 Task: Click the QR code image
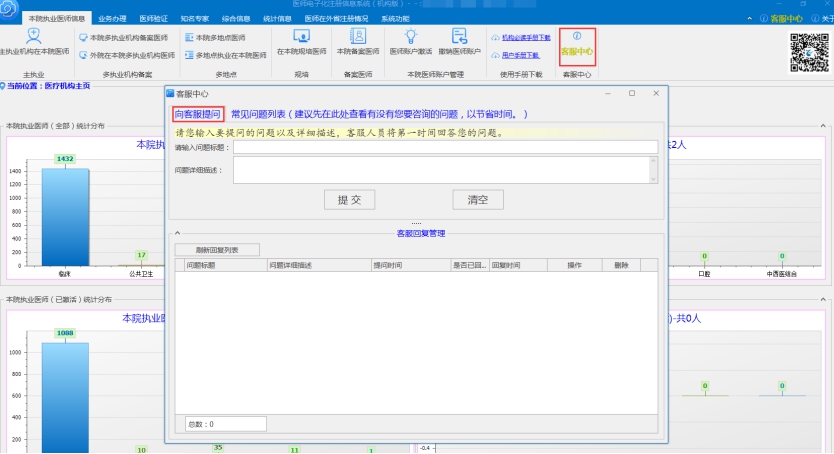click(809, 52)
